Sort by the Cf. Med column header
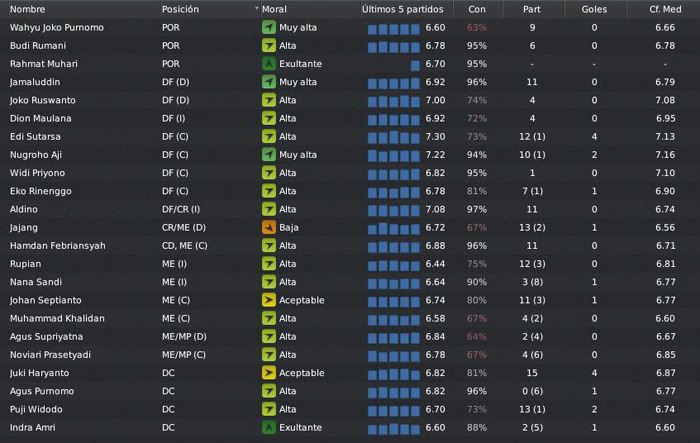The image size is (700, 443). [x=665, y=9]
